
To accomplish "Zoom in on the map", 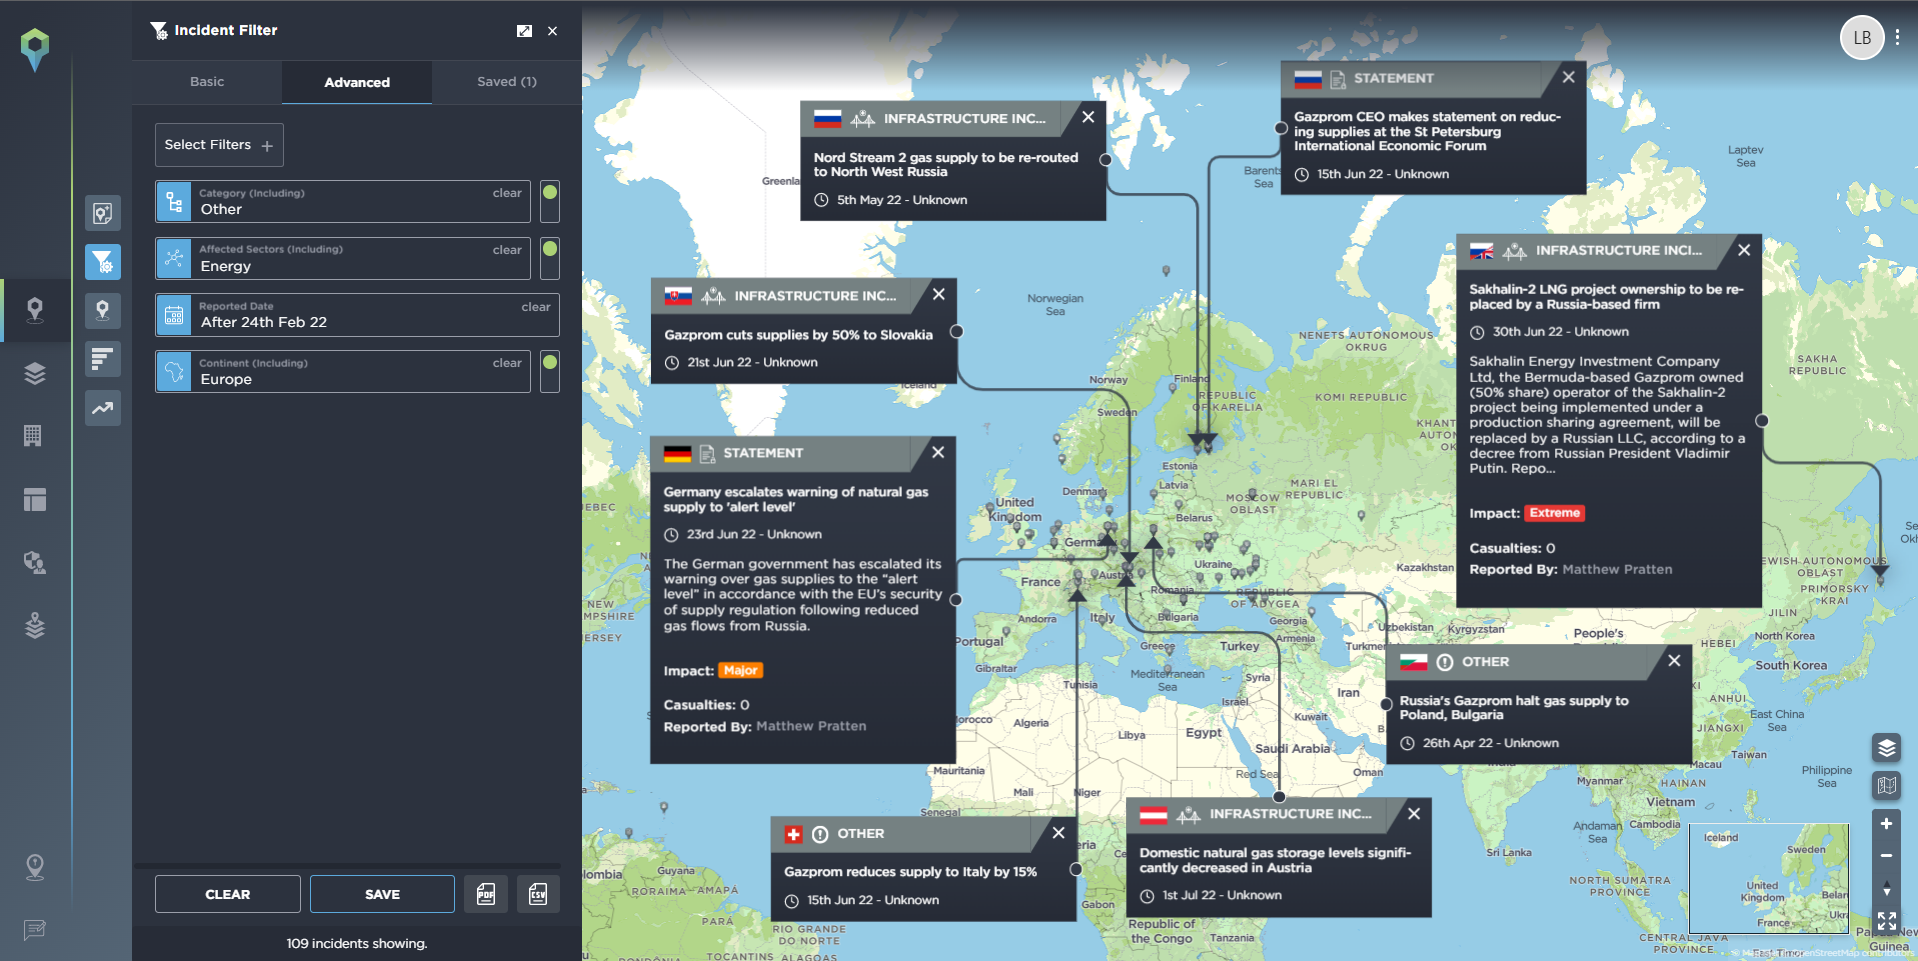I will pyautogui.click(x=1886, y=824).
